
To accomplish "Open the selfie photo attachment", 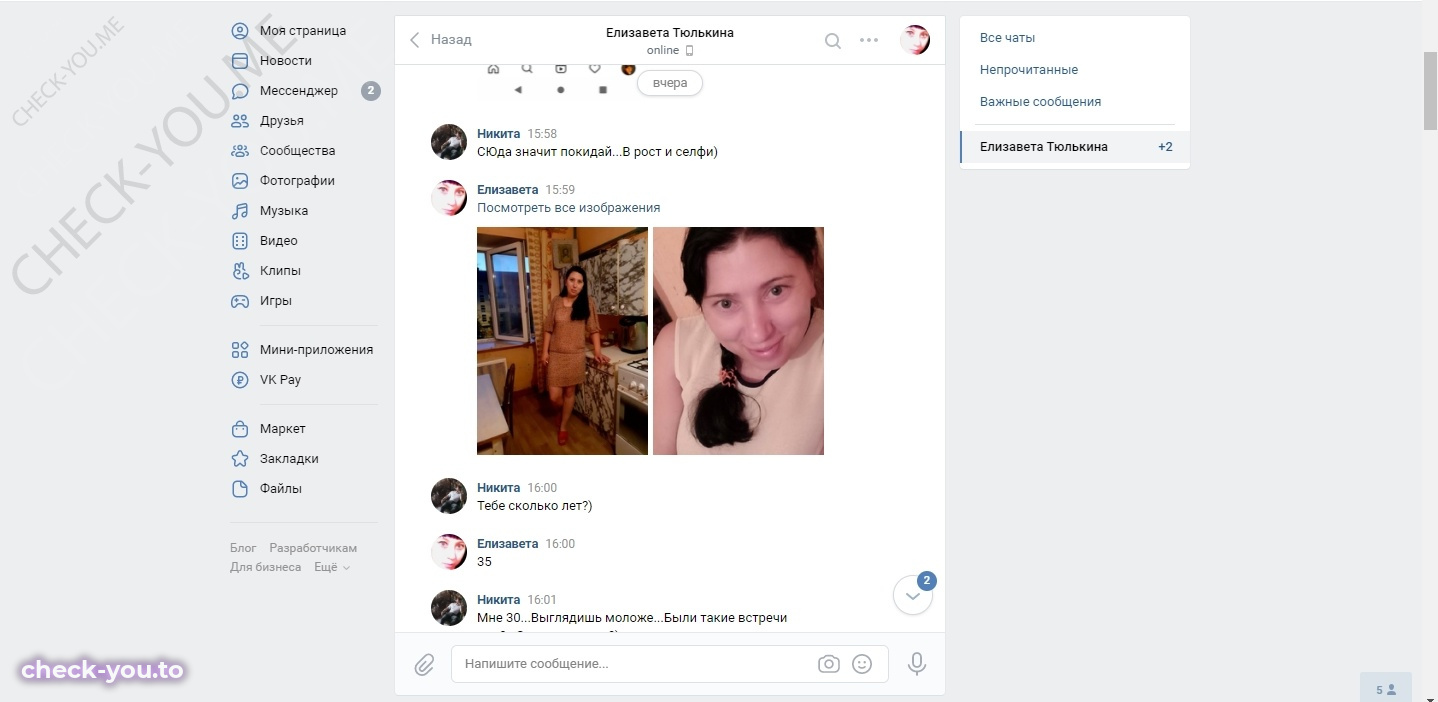I will click(738, 341).
